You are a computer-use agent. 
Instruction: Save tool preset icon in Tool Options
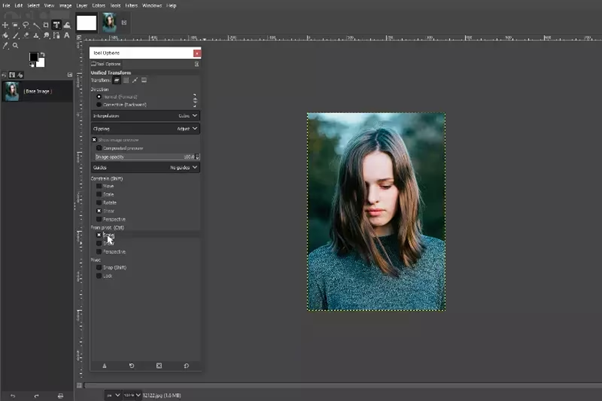point(104,366)
